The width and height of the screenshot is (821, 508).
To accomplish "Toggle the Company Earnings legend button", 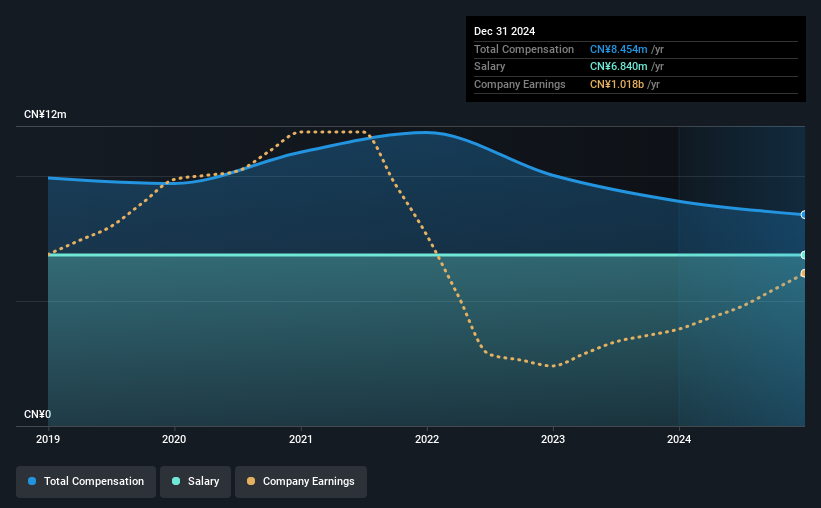I will [x=301, y=482].
